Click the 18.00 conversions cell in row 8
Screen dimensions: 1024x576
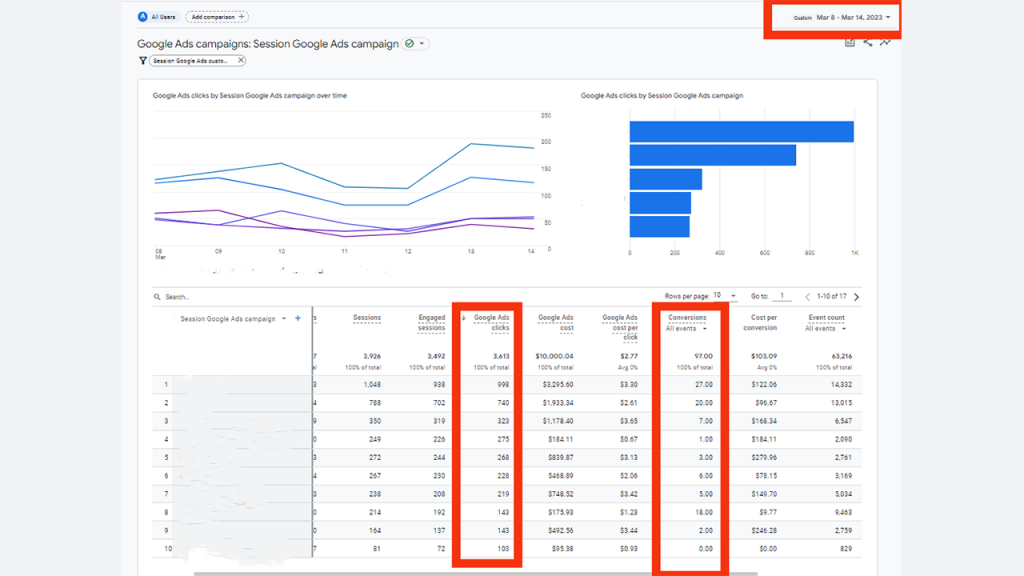703,513
